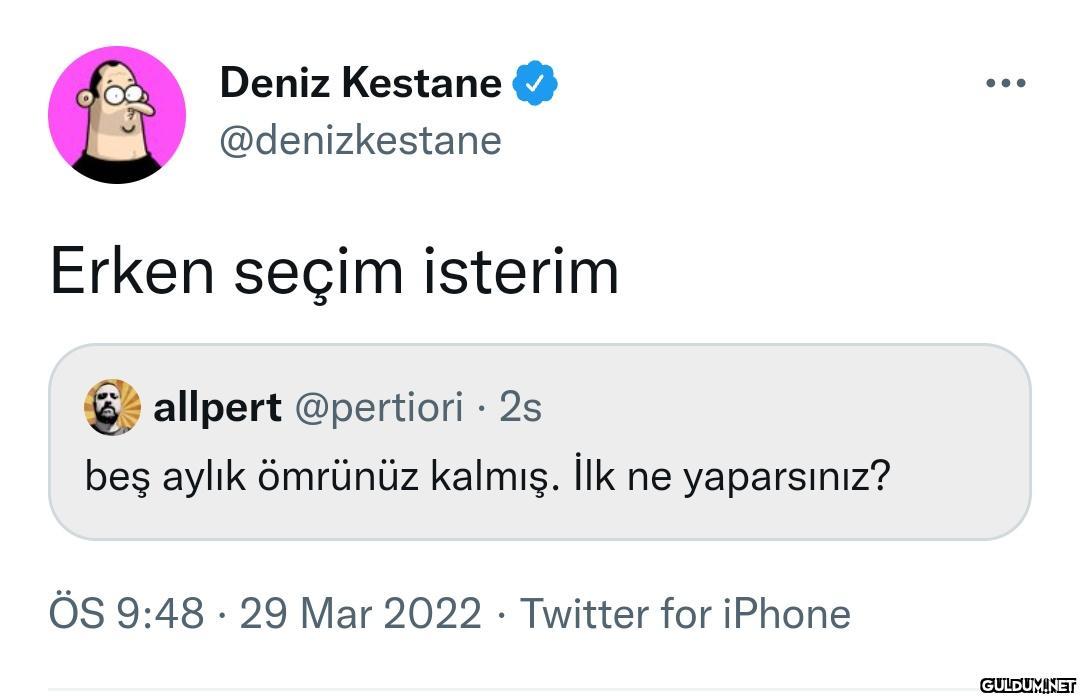
Task: Open the @denizkestane handle
Action: pos(360,140)
